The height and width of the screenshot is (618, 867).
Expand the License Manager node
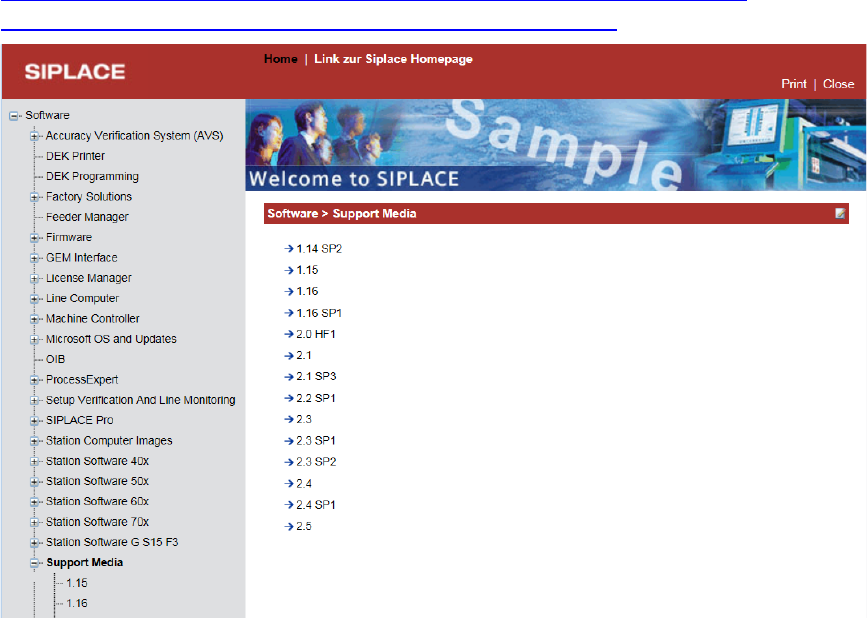pyautogui.click(x=34, y=278)
